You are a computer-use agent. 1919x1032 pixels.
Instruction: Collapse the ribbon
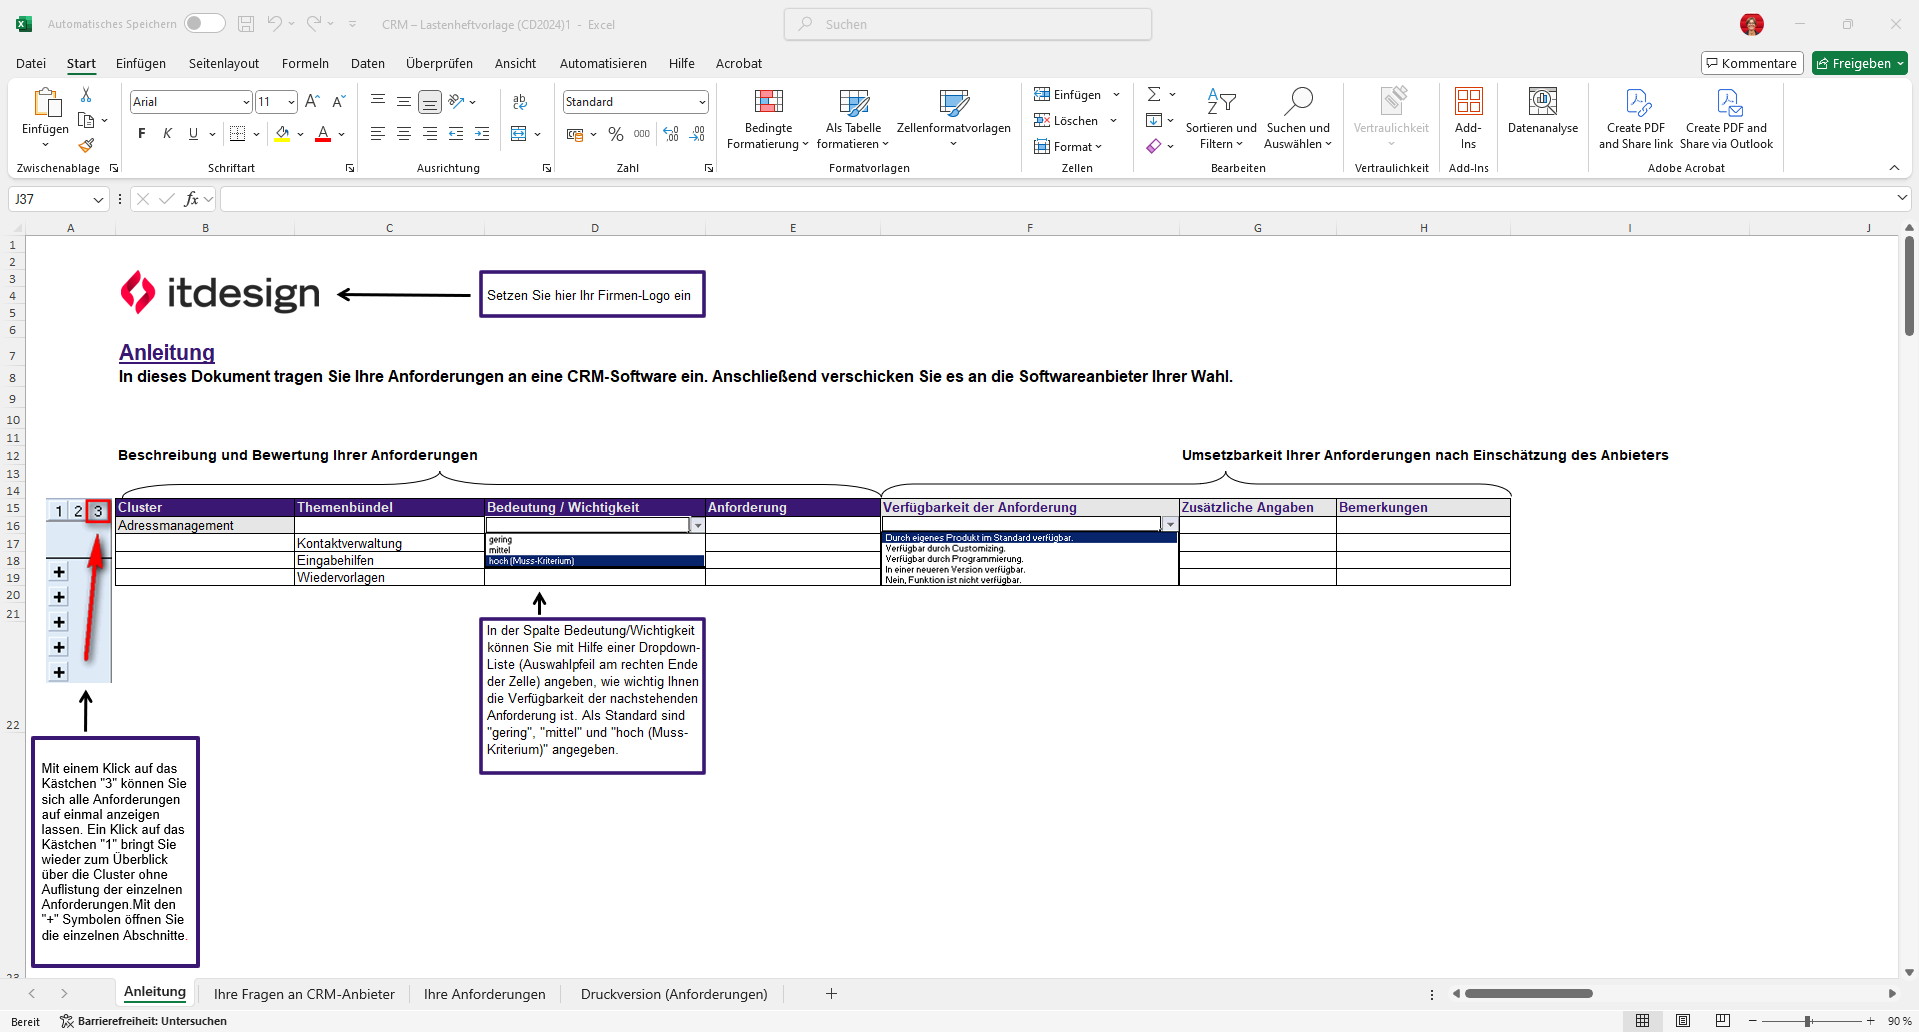pos(1894,168)
